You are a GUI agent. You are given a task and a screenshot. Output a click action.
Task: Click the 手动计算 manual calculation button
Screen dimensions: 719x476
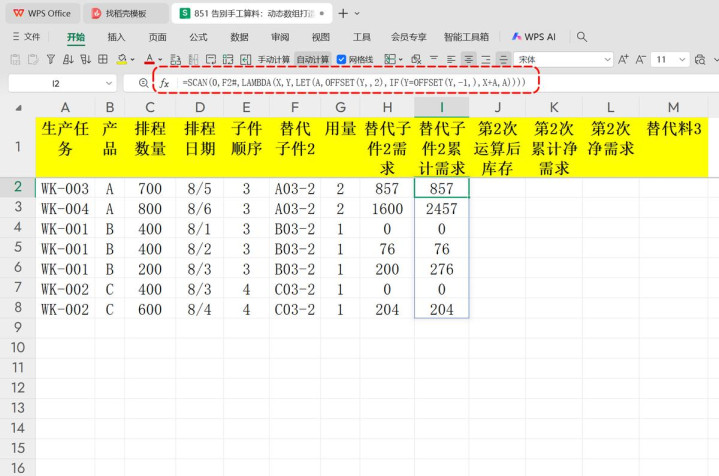(x=273, y=60)
